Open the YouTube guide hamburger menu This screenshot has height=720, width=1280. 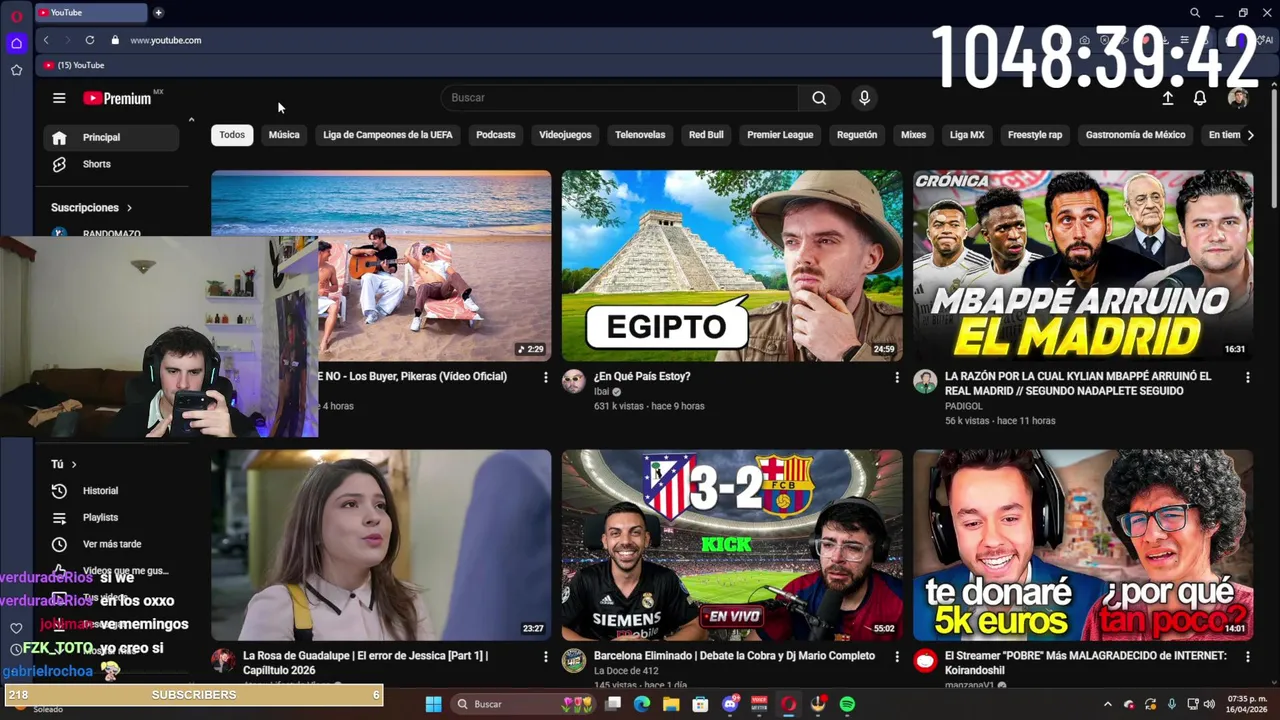[59, 98]
